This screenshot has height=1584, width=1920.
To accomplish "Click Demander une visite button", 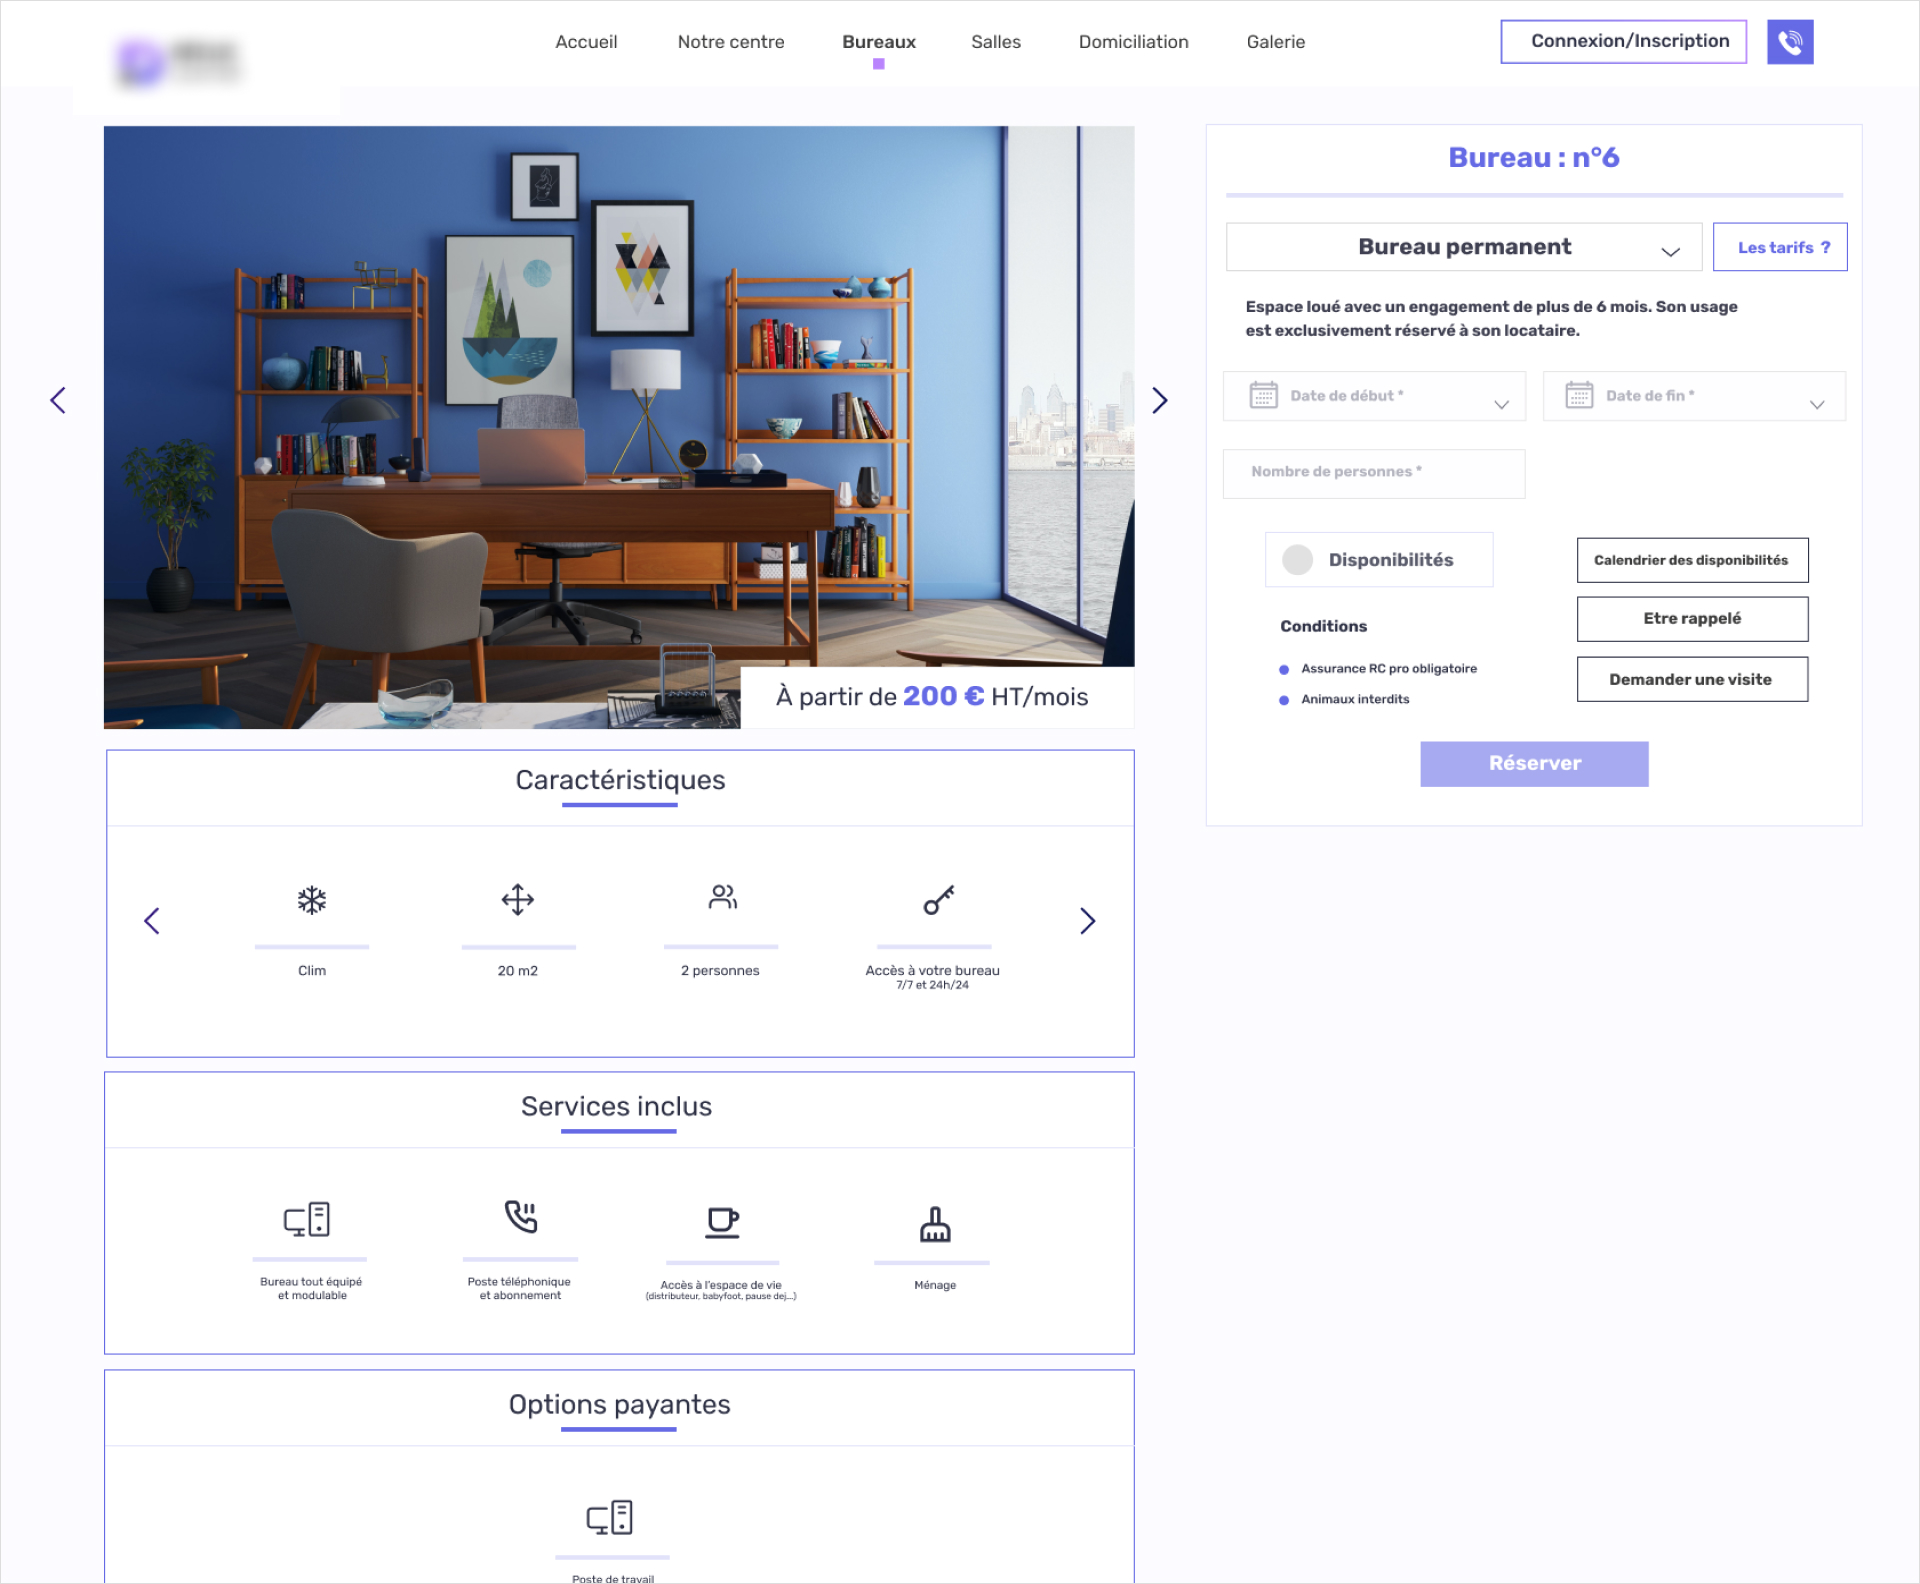I will click(x=1692, y=679).
